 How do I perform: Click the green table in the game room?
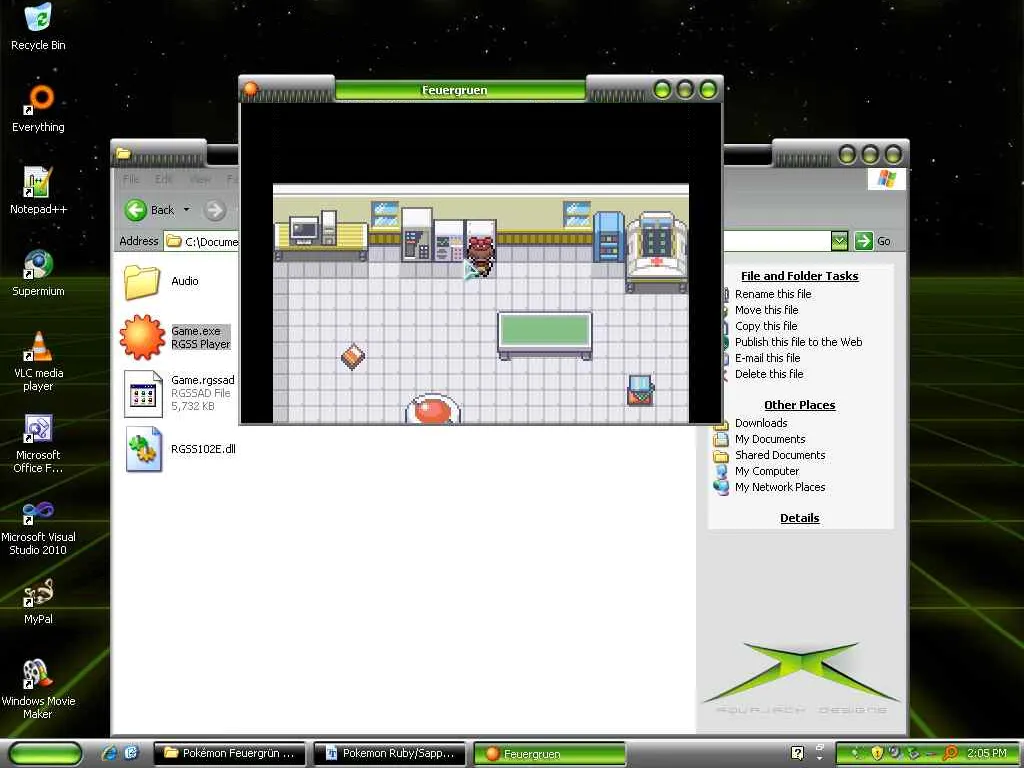point(545,335)
